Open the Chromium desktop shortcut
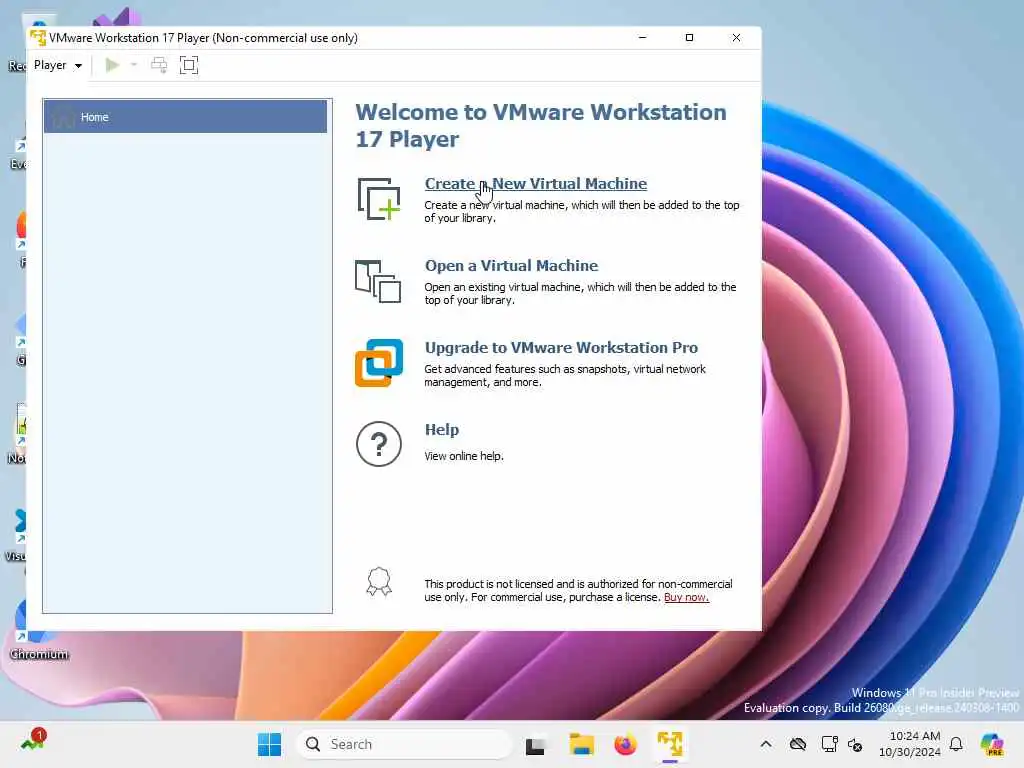 38,628
